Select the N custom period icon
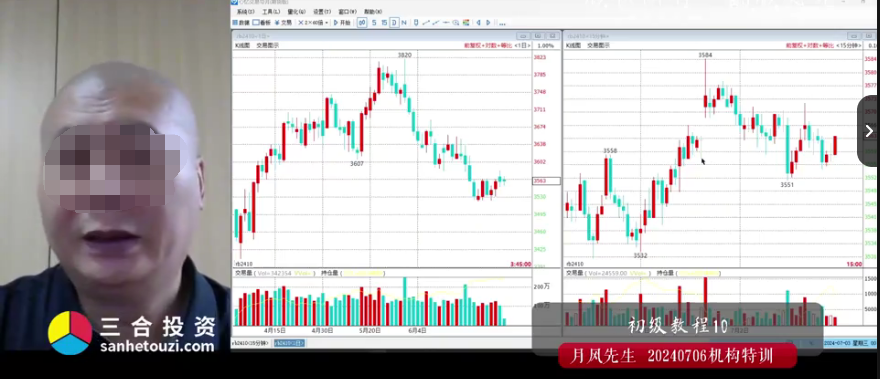Screen dimensions: 880x379 [x=404, y=22]
